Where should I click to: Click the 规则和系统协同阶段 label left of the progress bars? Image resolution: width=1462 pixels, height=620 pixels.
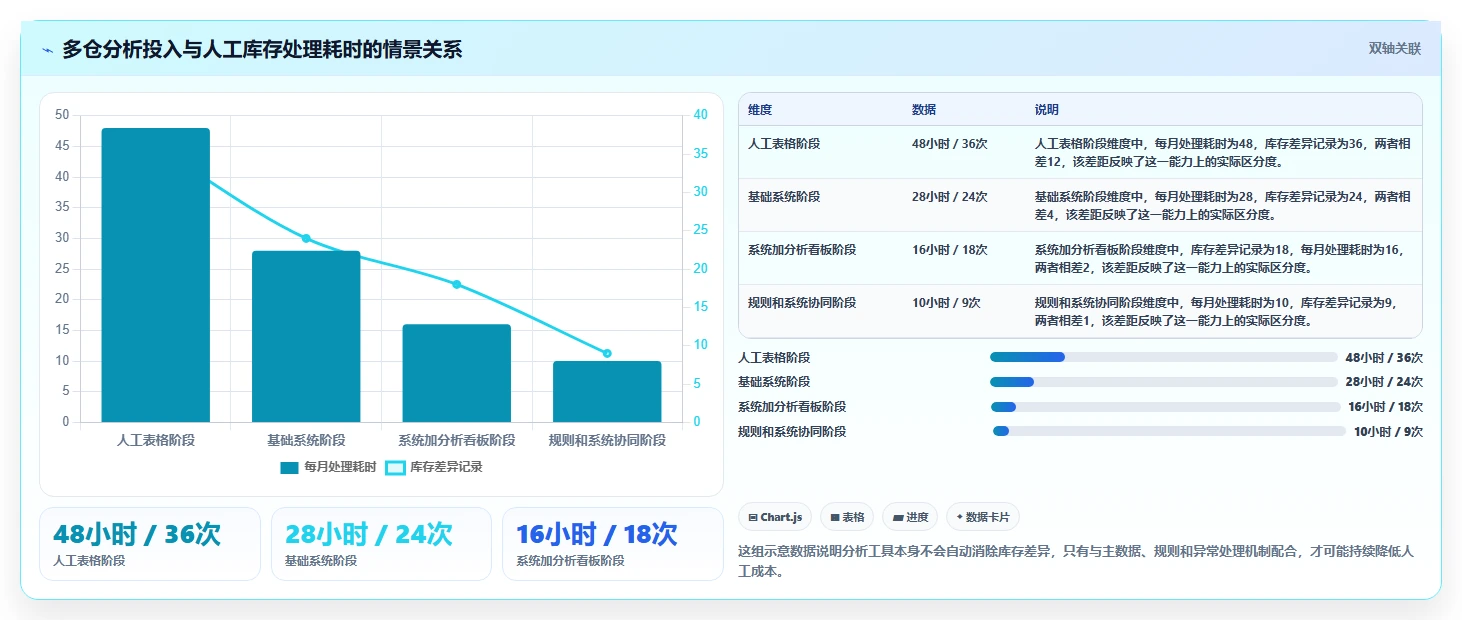(x=792, y=431)
